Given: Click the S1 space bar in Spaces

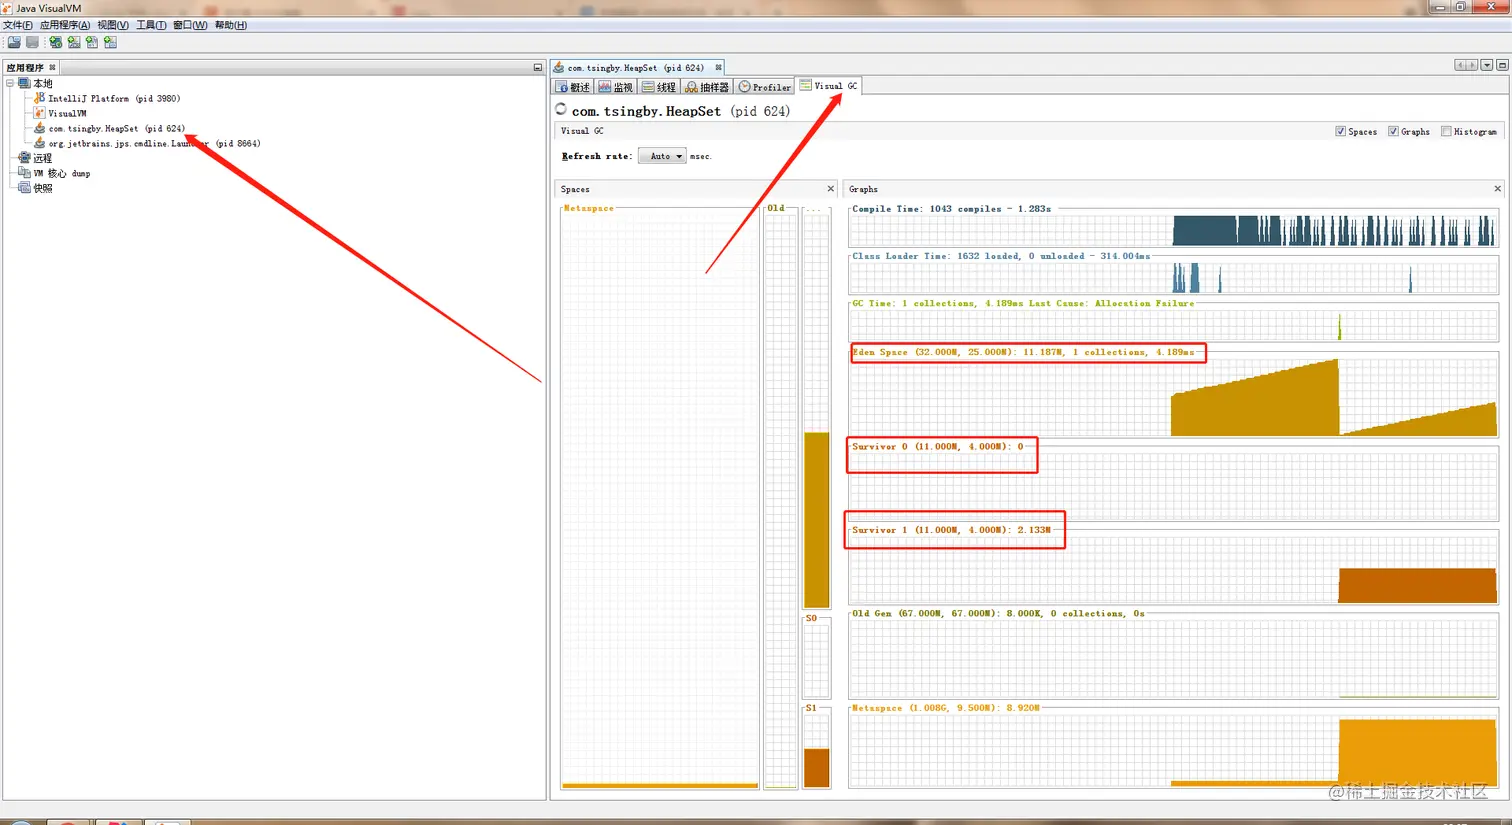Looking at the screenshot, I should click(x=817, y=751).
